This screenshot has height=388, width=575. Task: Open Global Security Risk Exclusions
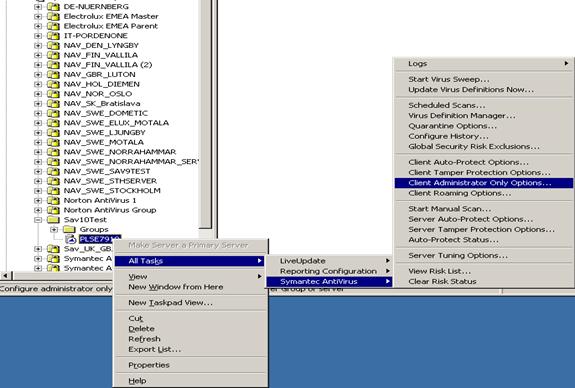(x=484, y=146)
